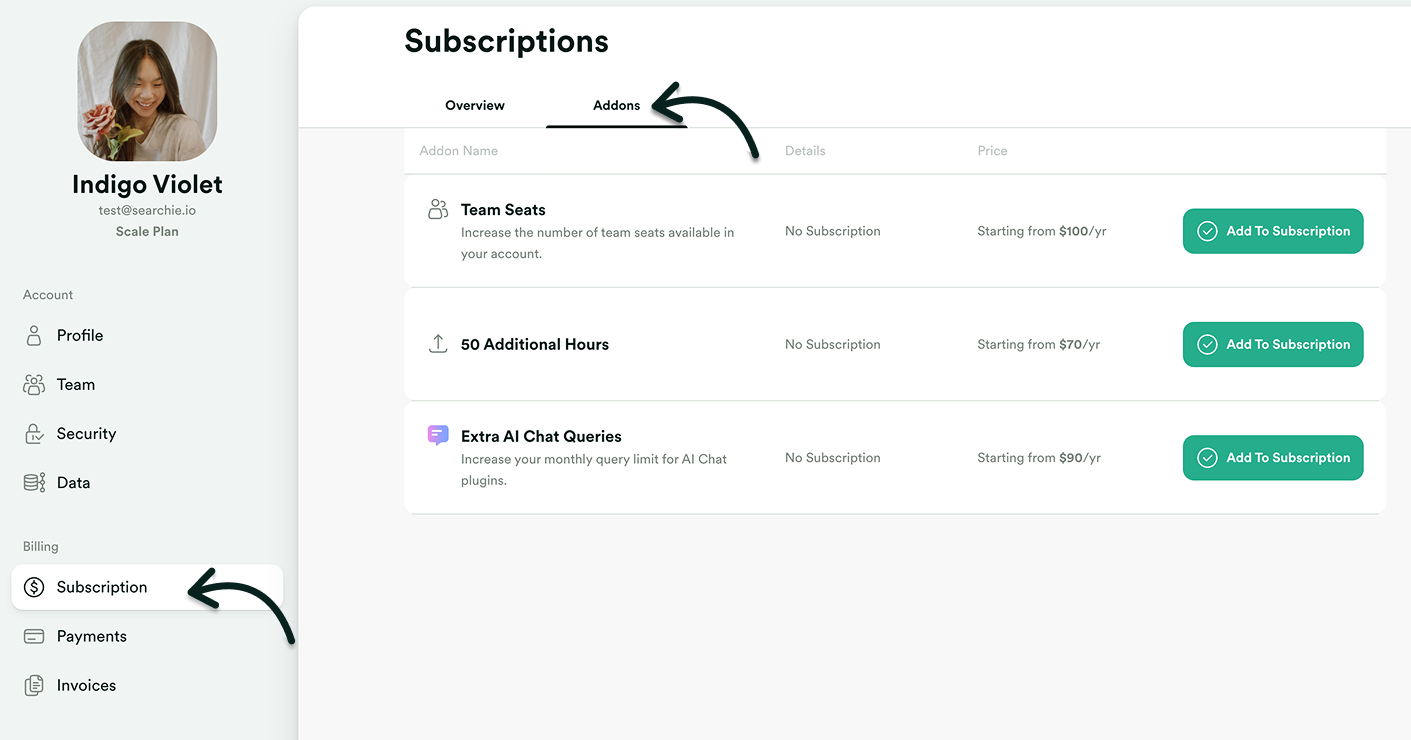
Task: Click the upload icon beside 50 Additional Hours
Action: tap(437, 343)
